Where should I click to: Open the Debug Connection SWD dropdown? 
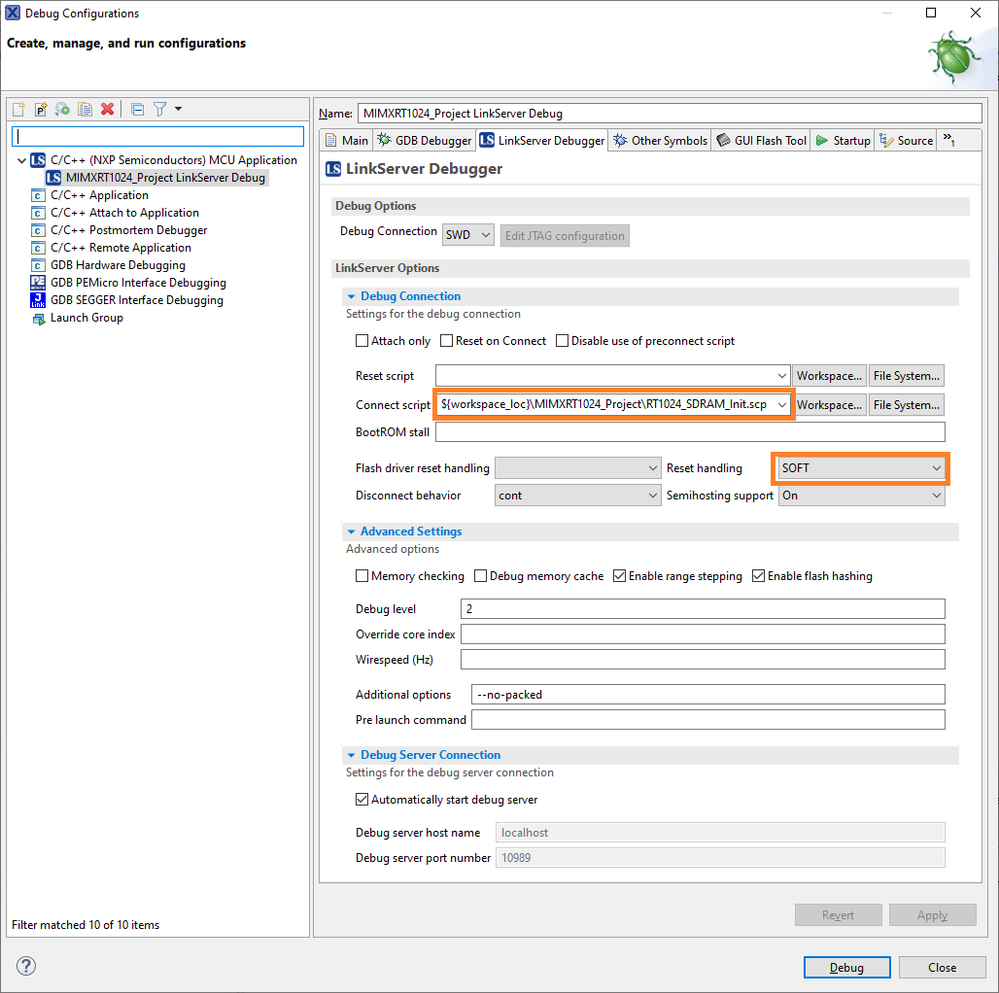pos(468,235)
